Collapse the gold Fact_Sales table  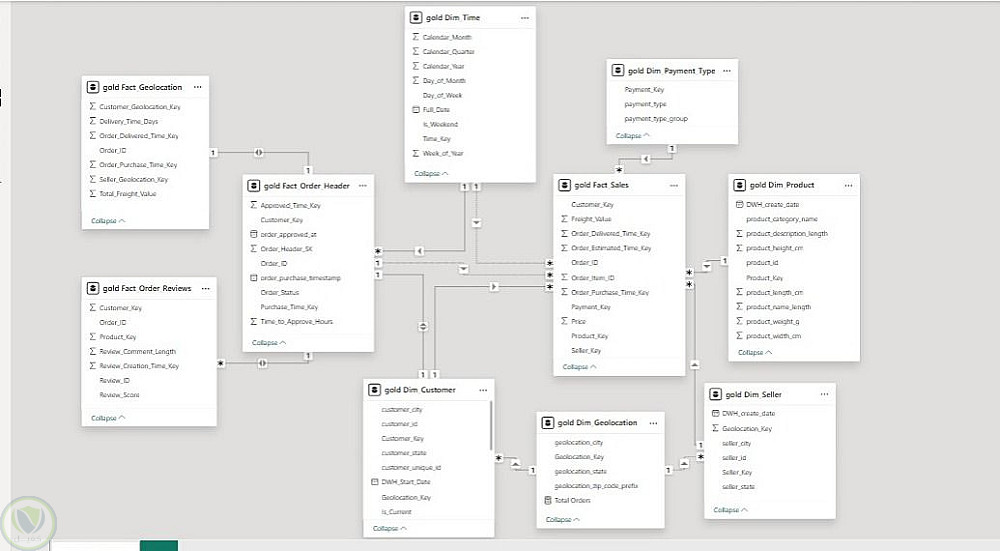click(x=579, y=367)
